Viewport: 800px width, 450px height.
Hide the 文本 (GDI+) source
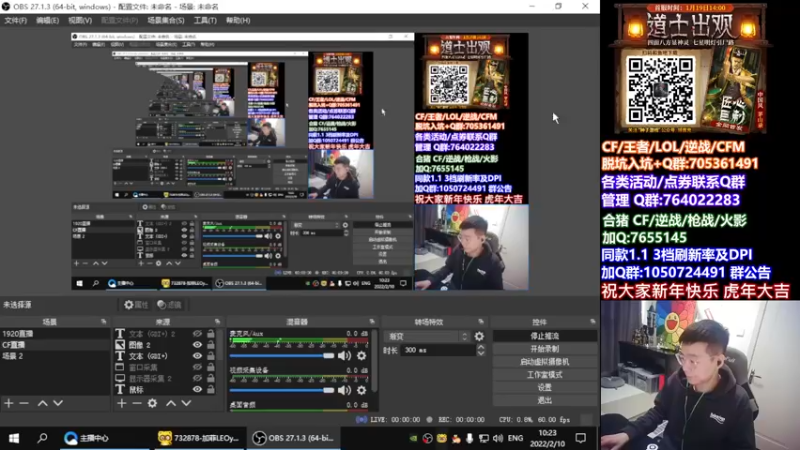coord(197,356)
